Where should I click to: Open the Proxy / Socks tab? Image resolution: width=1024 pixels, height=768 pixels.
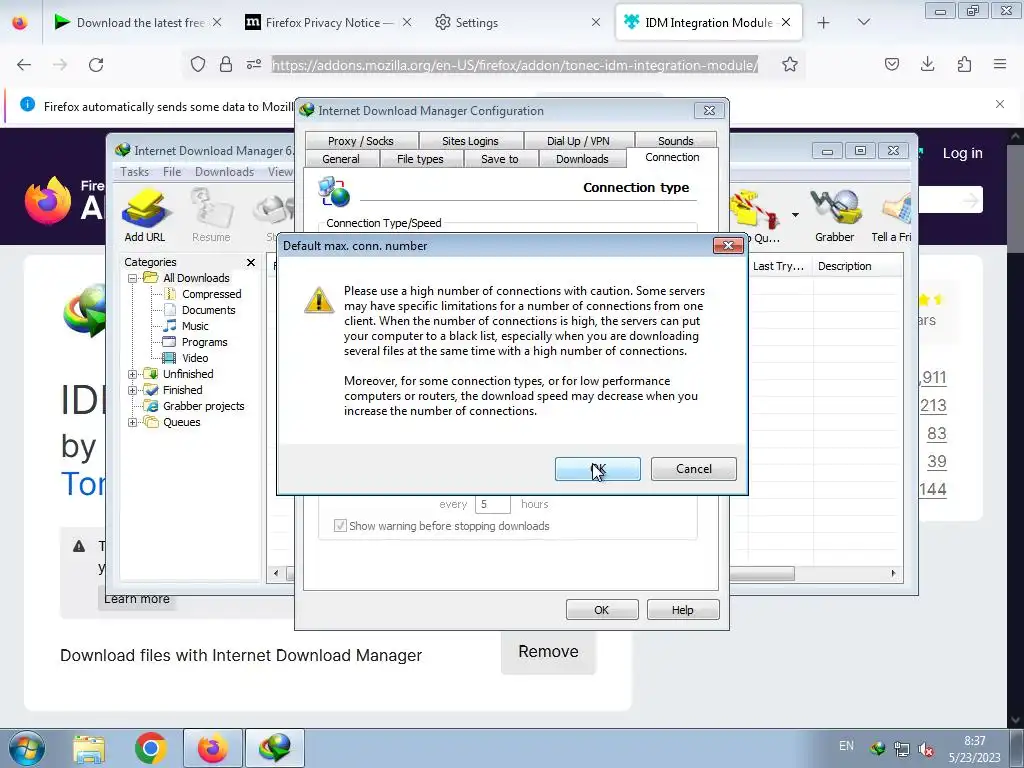360,140
